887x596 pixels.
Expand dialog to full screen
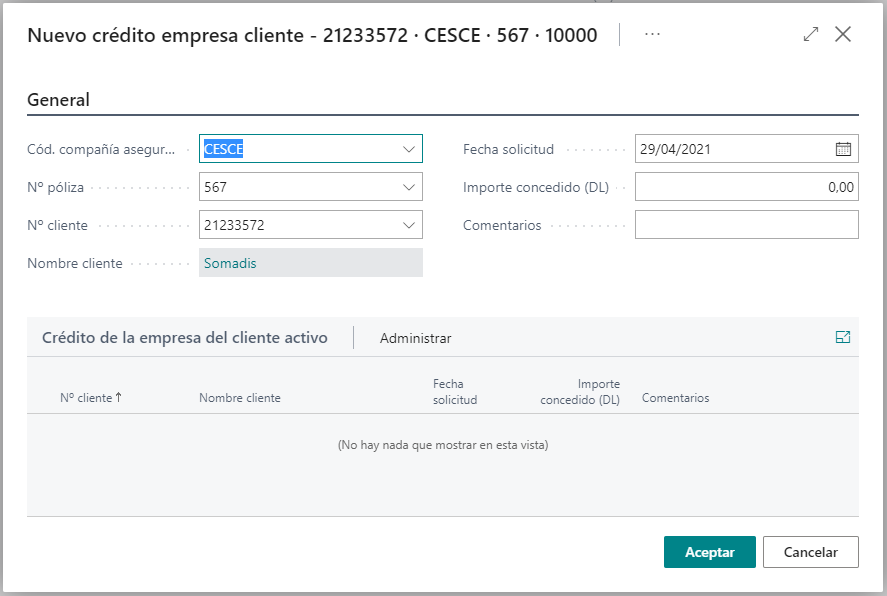click(811, 34)
